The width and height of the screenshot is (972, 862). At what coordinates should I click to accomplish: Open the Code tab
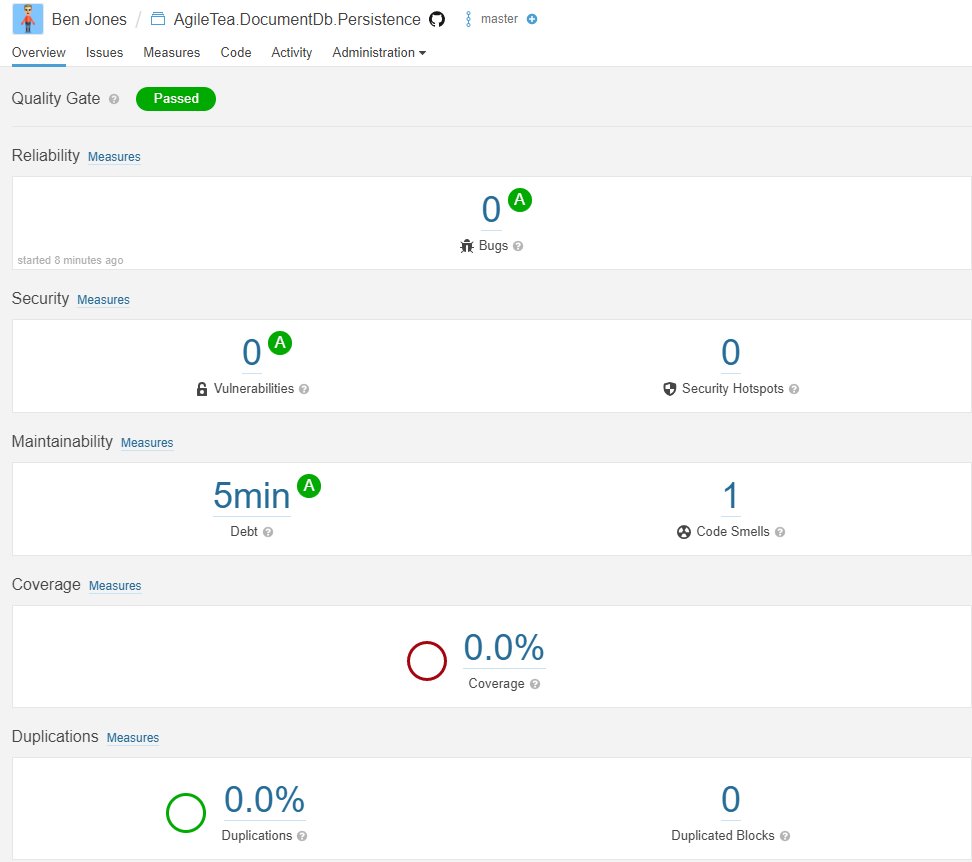point(236,53)
